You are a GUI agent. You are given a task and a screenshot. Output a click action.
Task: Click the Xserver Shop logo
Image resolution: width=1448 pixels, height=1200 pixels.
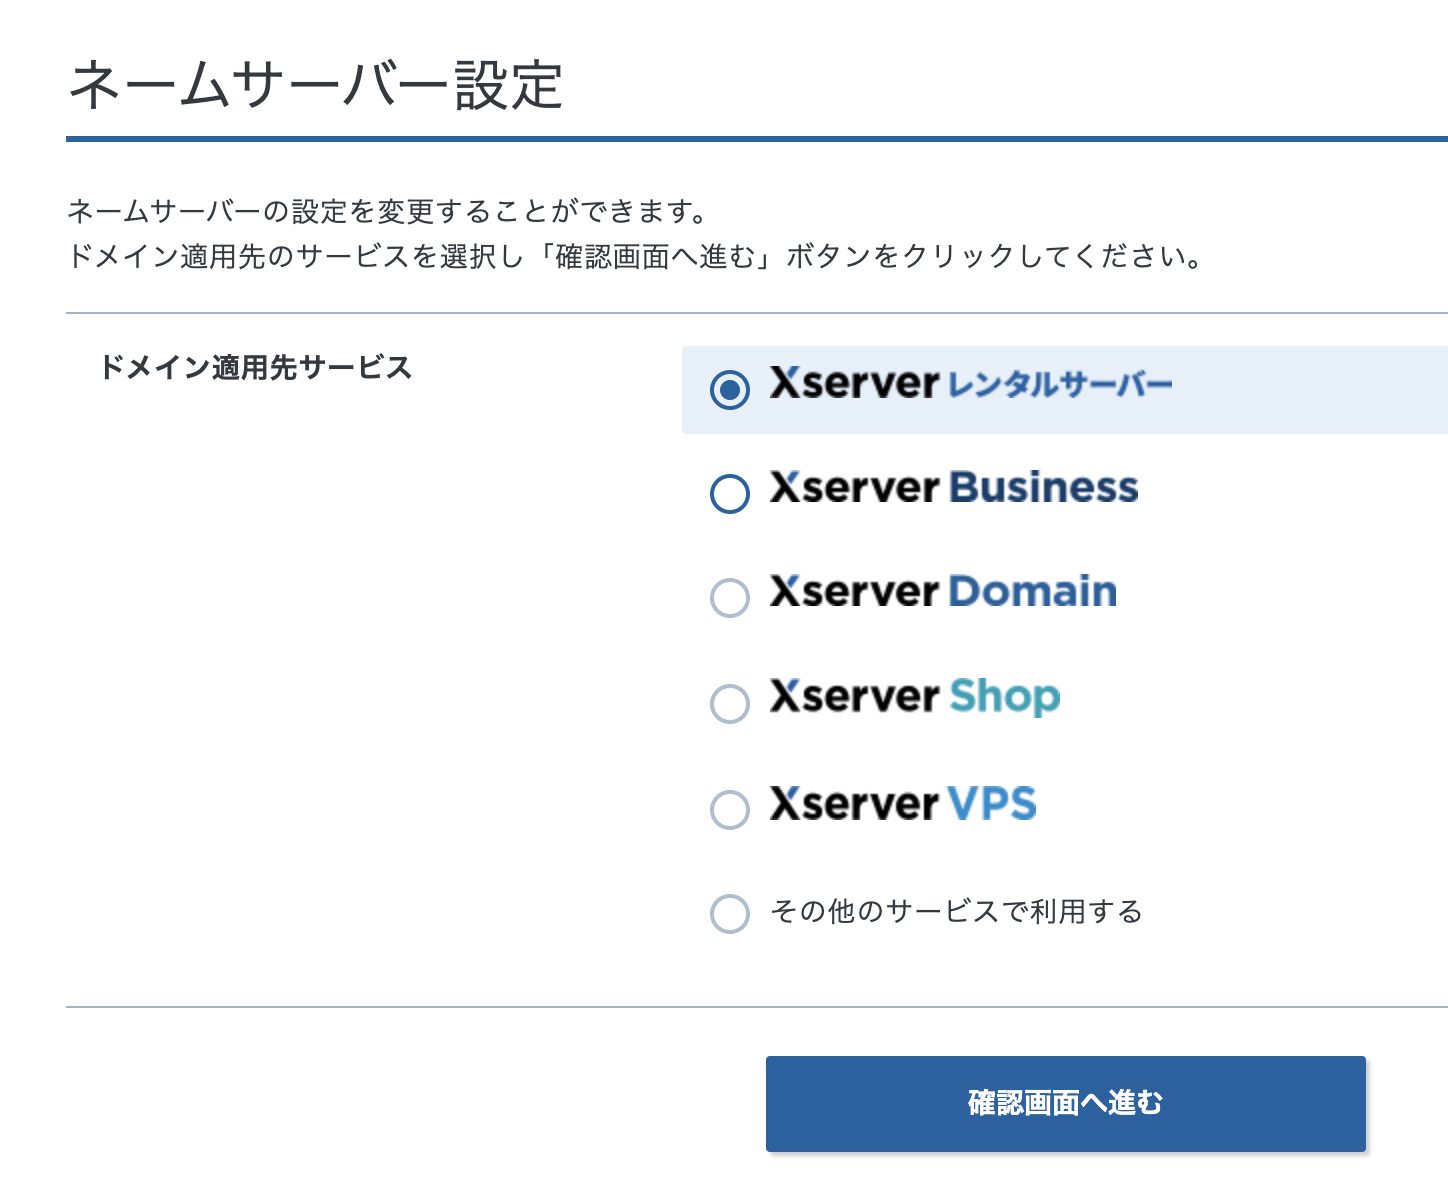(x=913, y=698)
